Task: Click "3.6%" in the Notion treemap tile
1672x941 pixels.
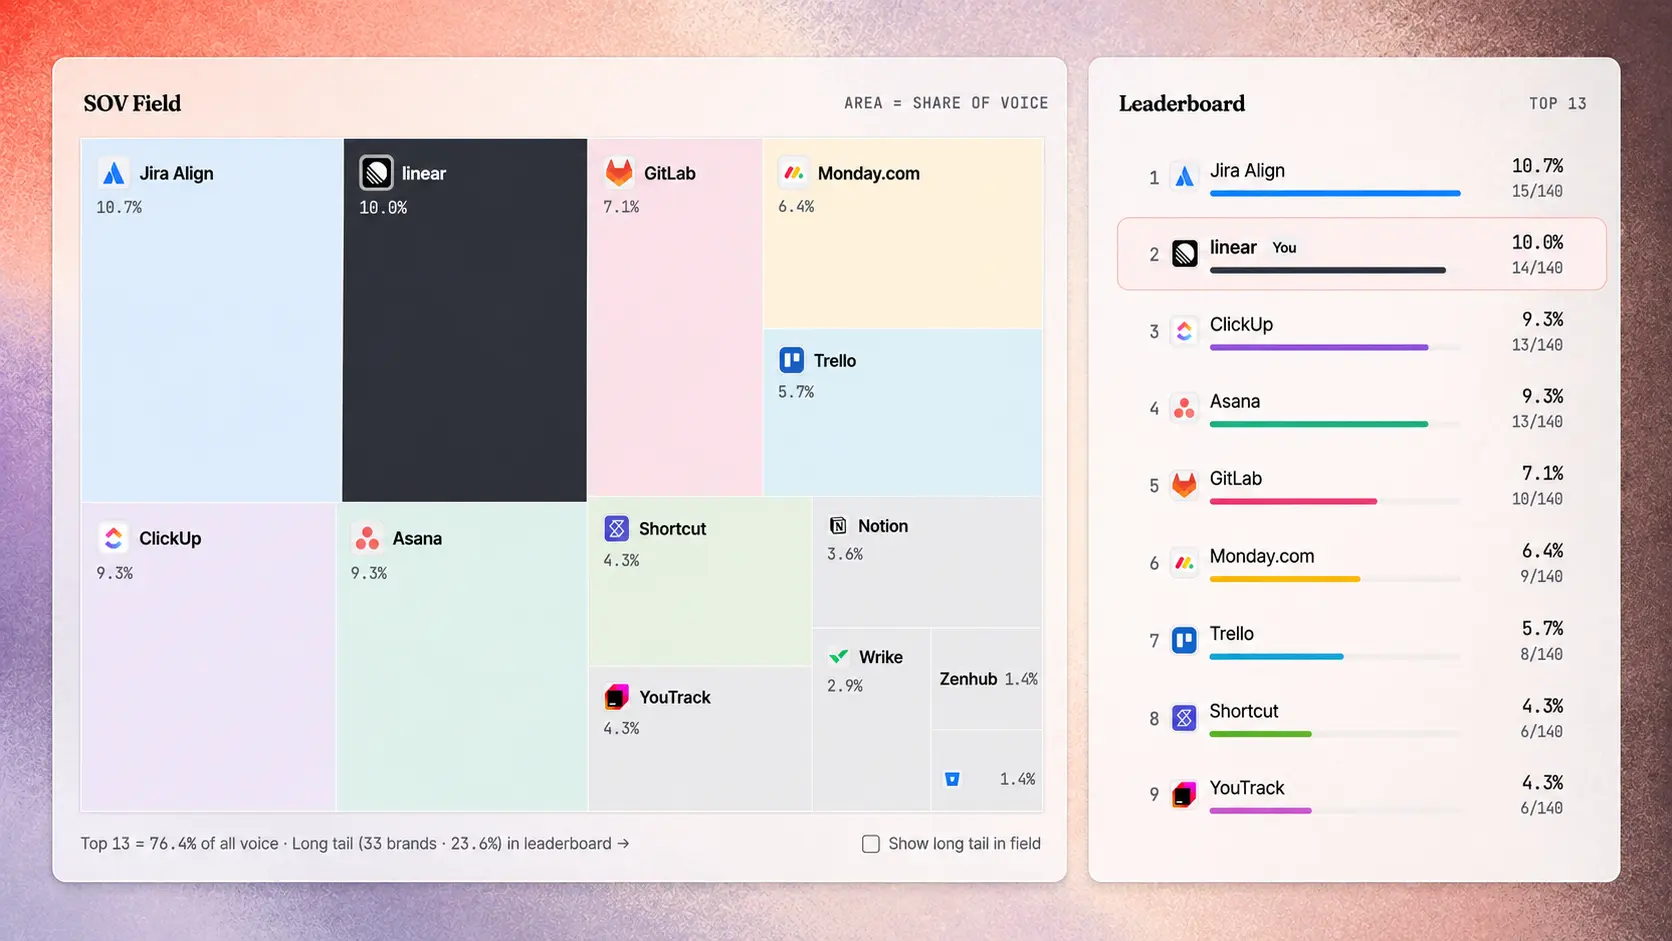Action: coord(845,554)
